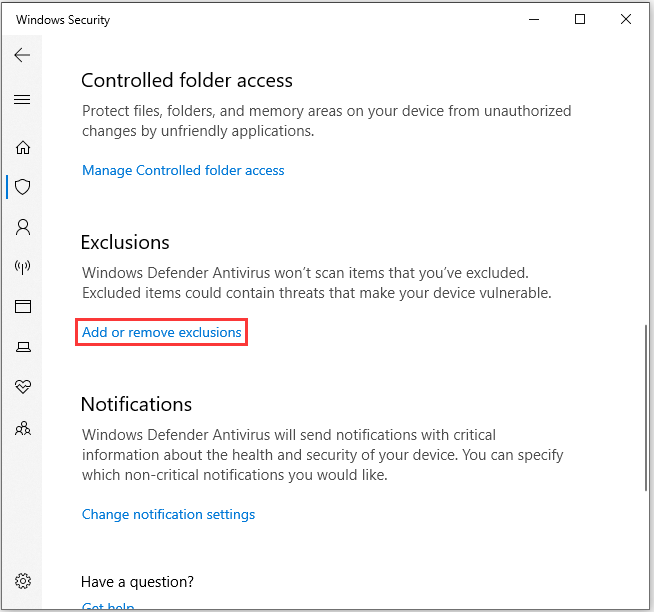Open the Home page icon
Viewport: 654px width, 612px height.
click(x=23, y=147)
